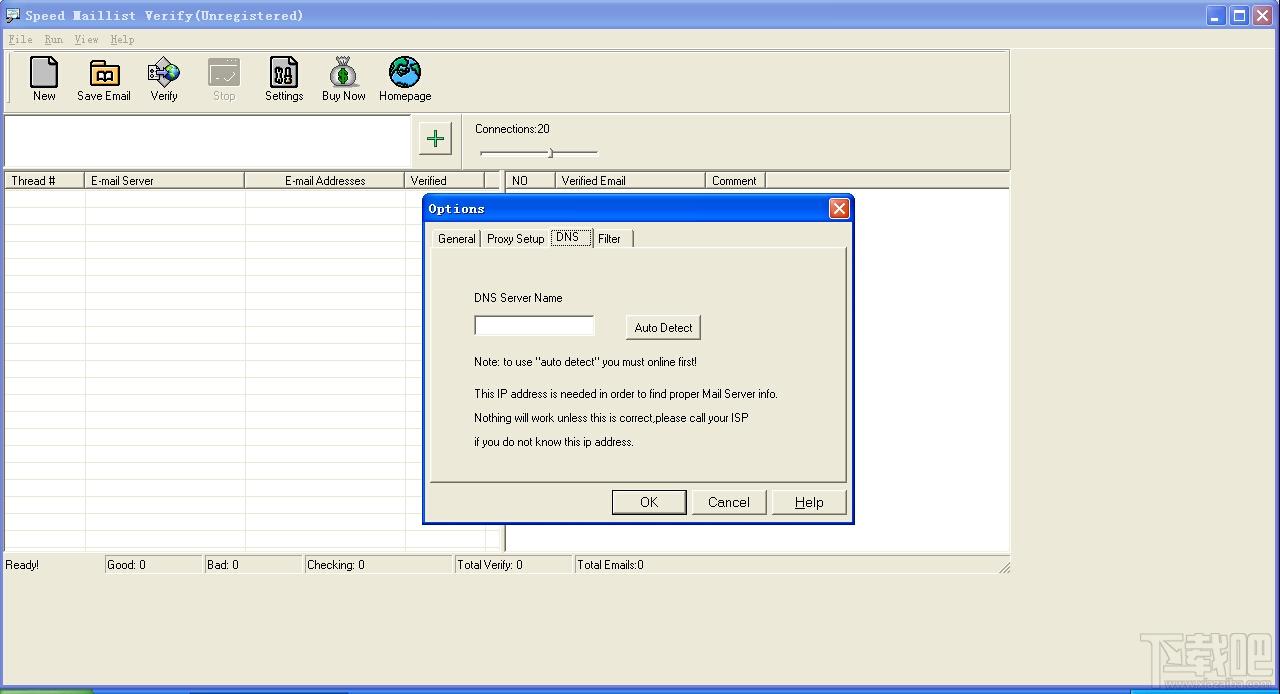Click the Help button in Options
This screenshot has height=694, width=1280.
809,502
